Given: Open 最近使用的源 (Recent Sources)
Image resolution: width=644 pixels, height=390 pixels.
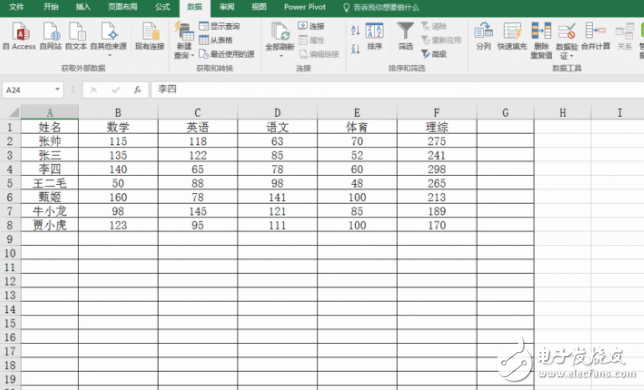Looking at the screenshot, I should [227, 54].
